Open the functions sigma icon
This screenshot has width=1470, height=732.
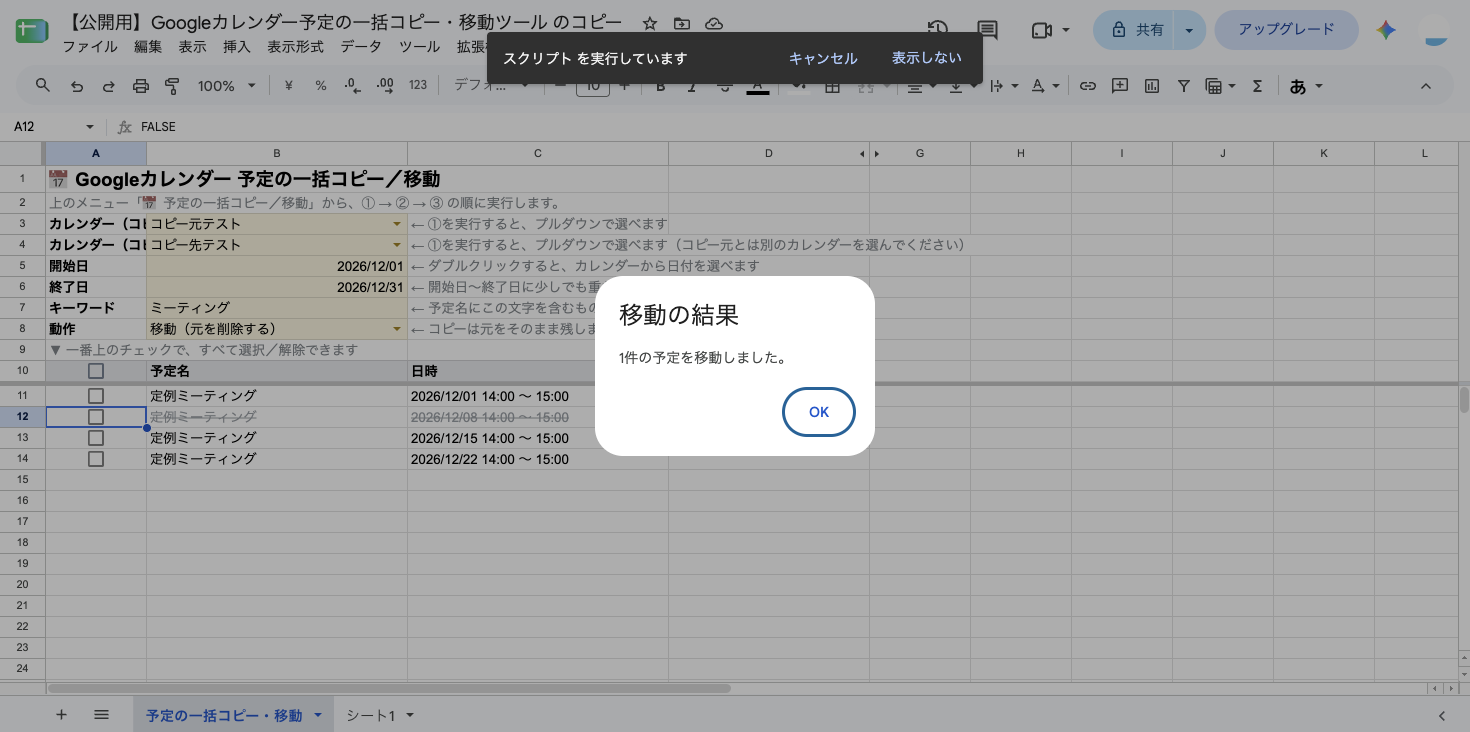click(x=1258, y=86)
